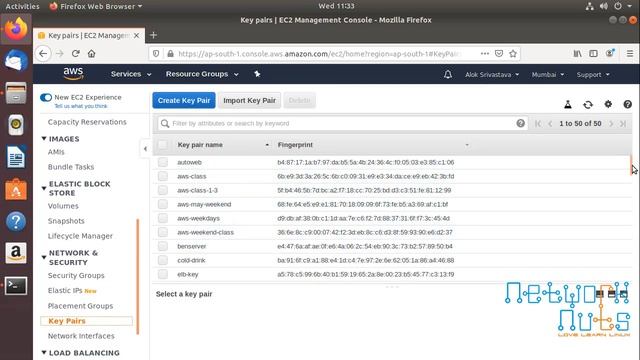Screen dimensions: 640x360
Task: Toggle the Firefox sidebar icon
Action: [593, 53]
